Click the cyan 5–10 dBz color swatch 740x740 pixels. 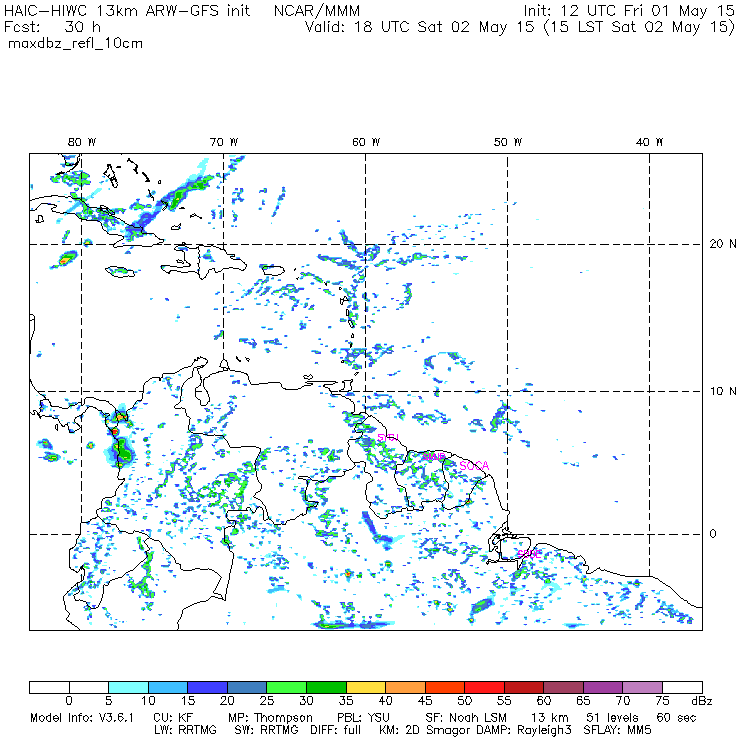(x=128, y=687)
